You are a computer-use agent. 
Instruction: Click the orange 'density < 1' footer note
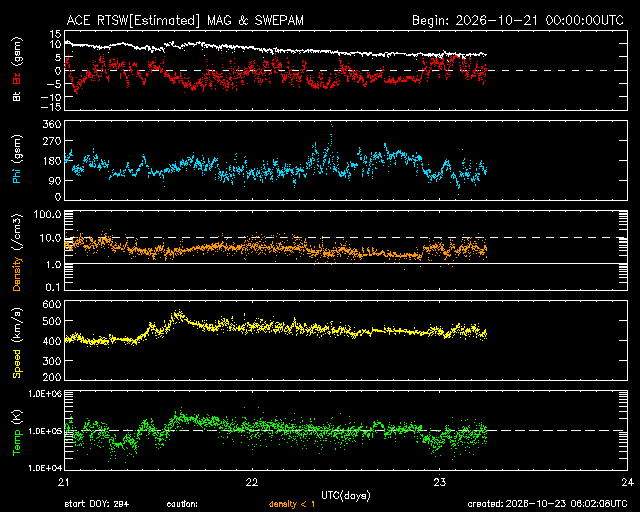(292, 504)
